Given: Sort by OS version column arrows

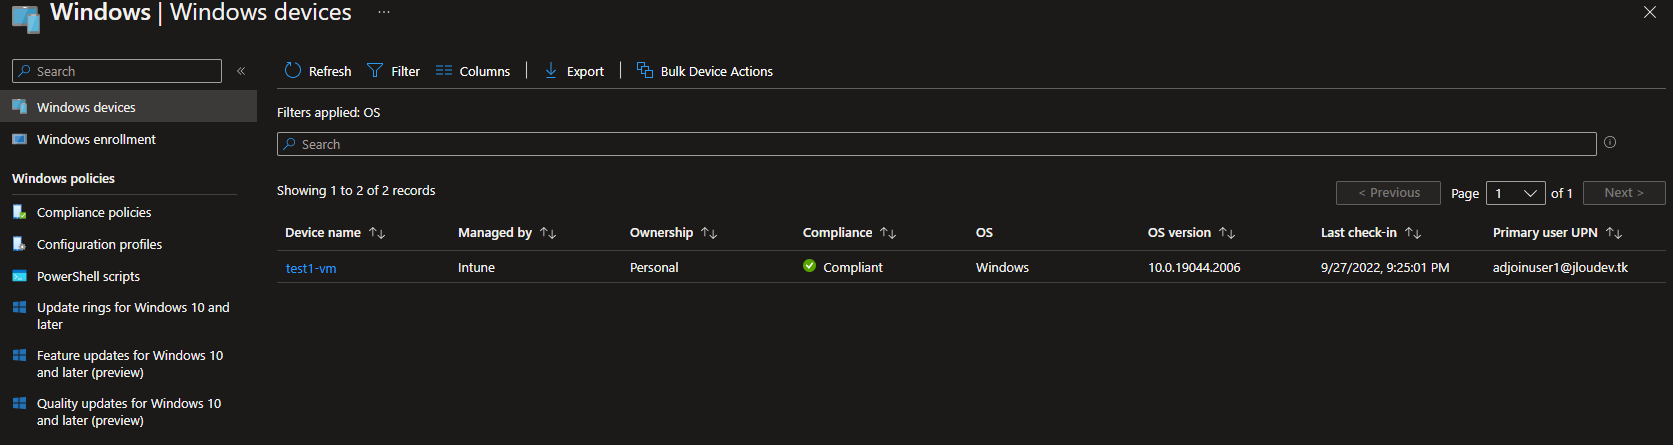Looking at the screenshot, I should coord(1227,233).
